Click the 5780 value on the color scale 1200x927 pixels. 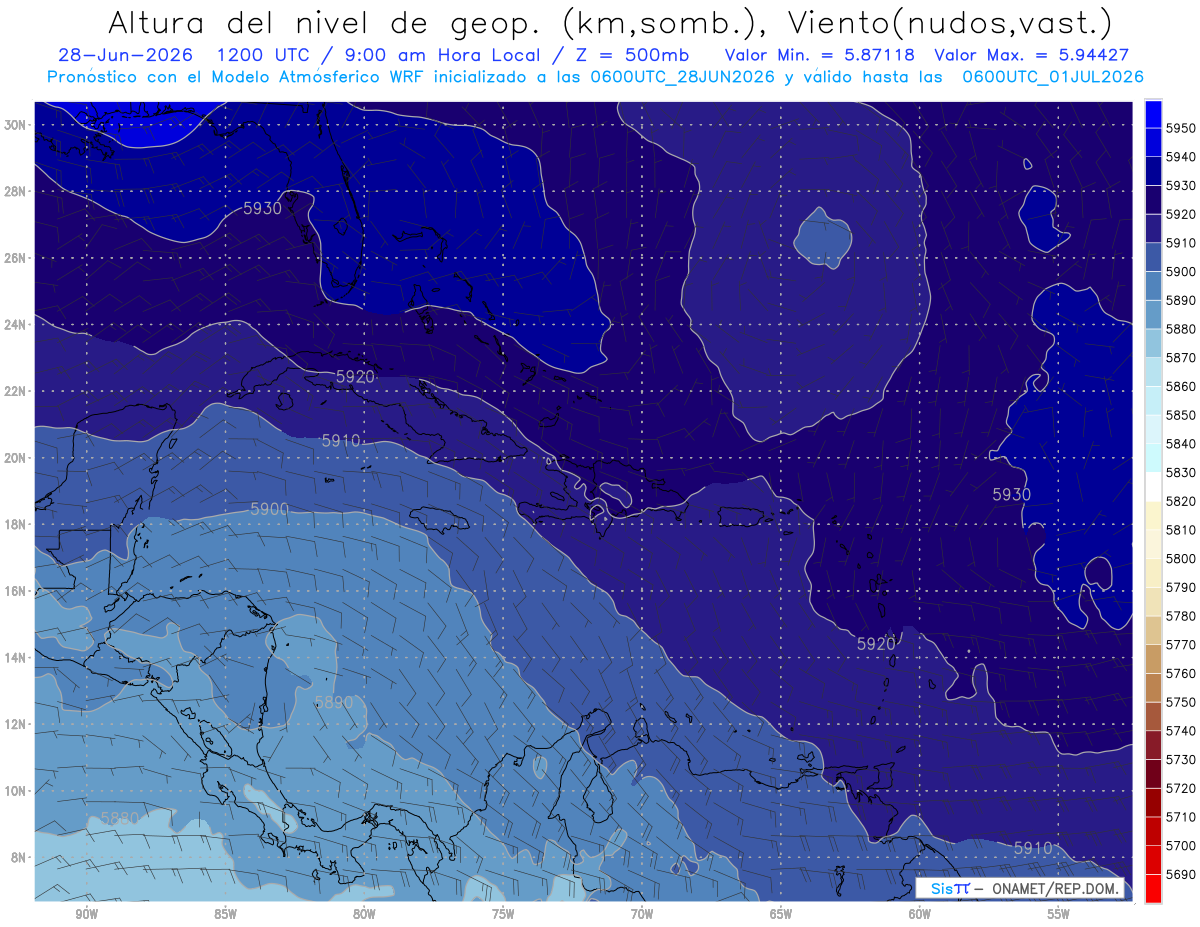click(1181, 615)
